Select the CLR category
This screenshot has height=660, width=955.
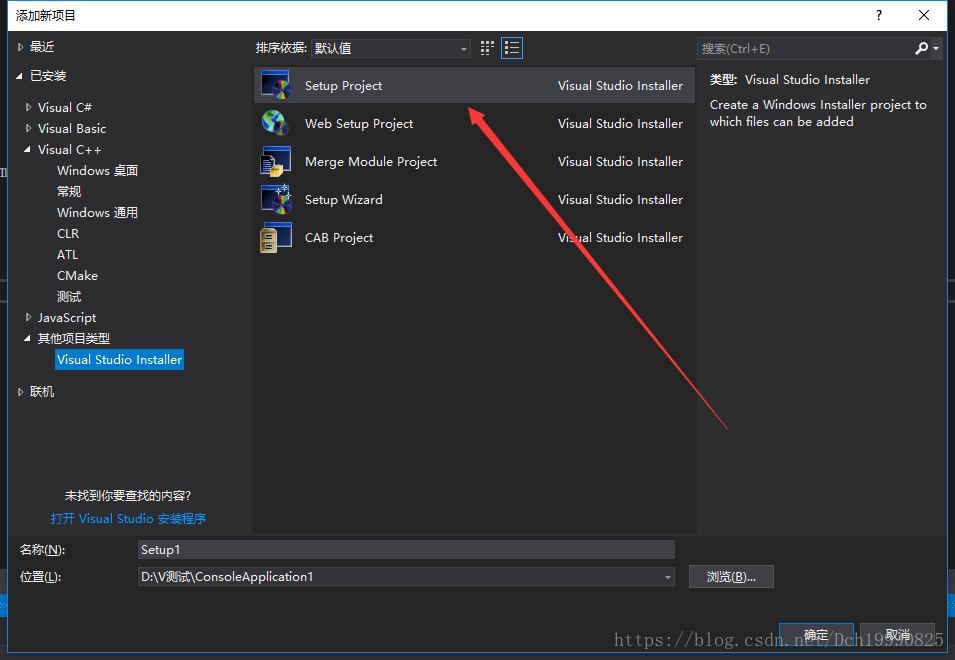(x=68, y=234)
